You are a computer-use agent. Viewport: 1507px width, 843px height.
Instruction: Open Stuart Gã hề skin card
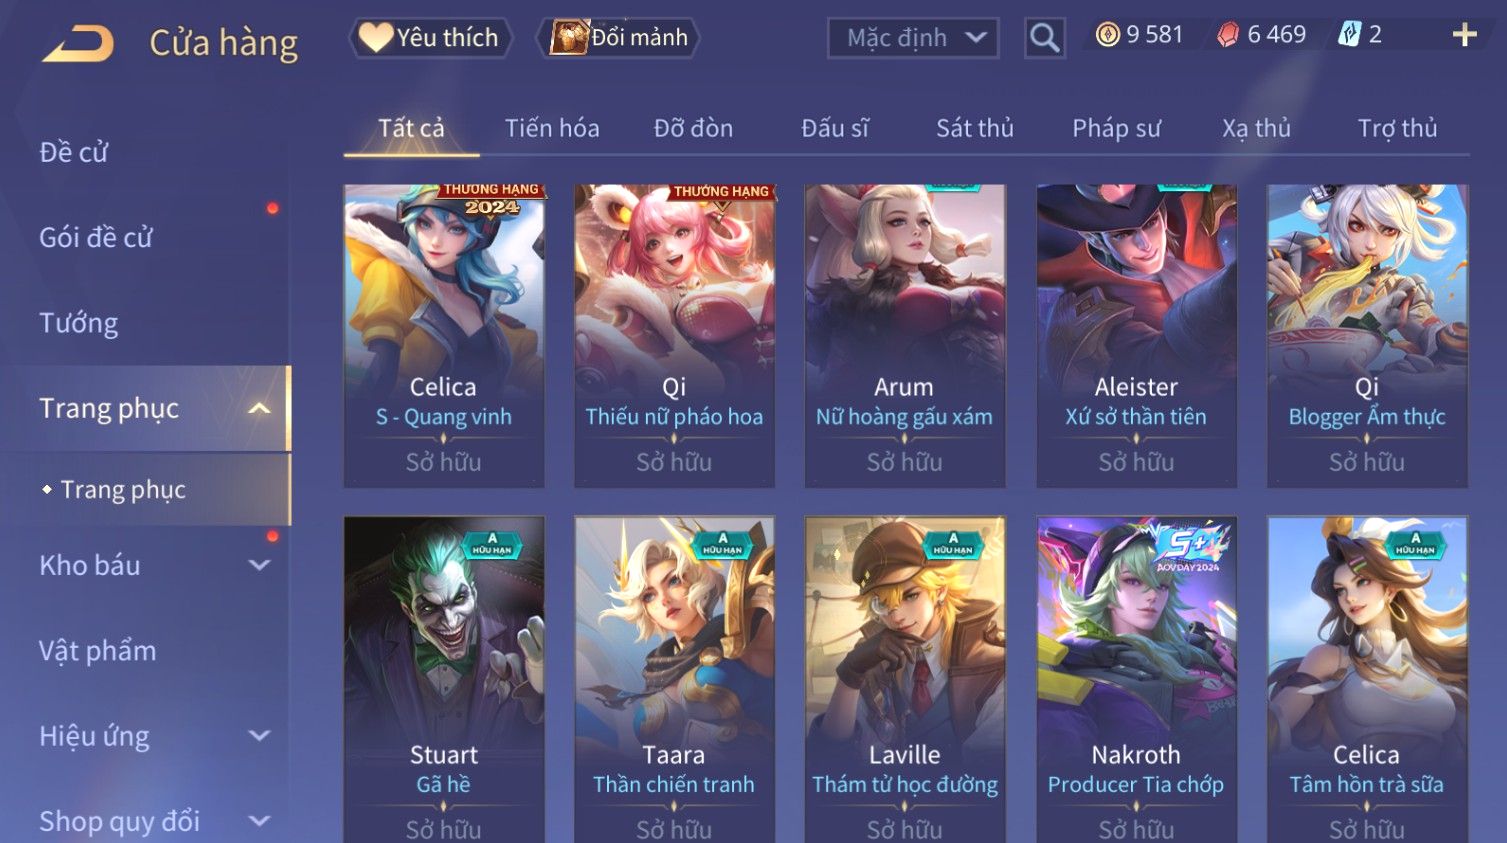pyautogui.click(x=444, y=679)
